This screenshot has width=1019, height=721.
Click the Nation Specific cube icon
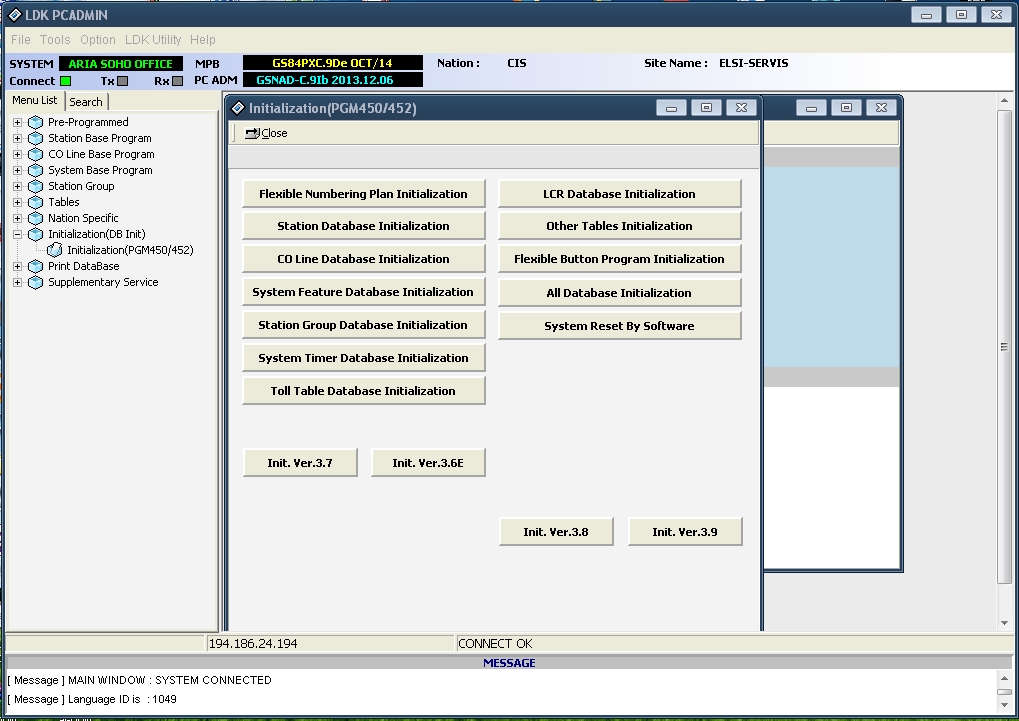coord(36,218)
